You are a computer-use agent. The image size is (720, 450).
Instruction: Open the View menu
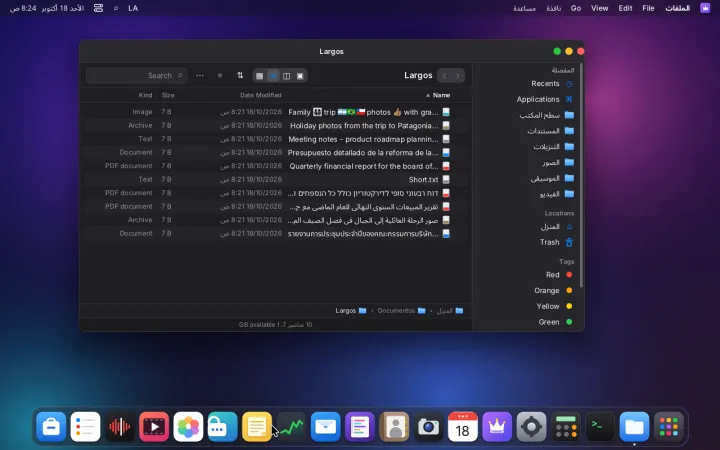click(x=599, y=8)
